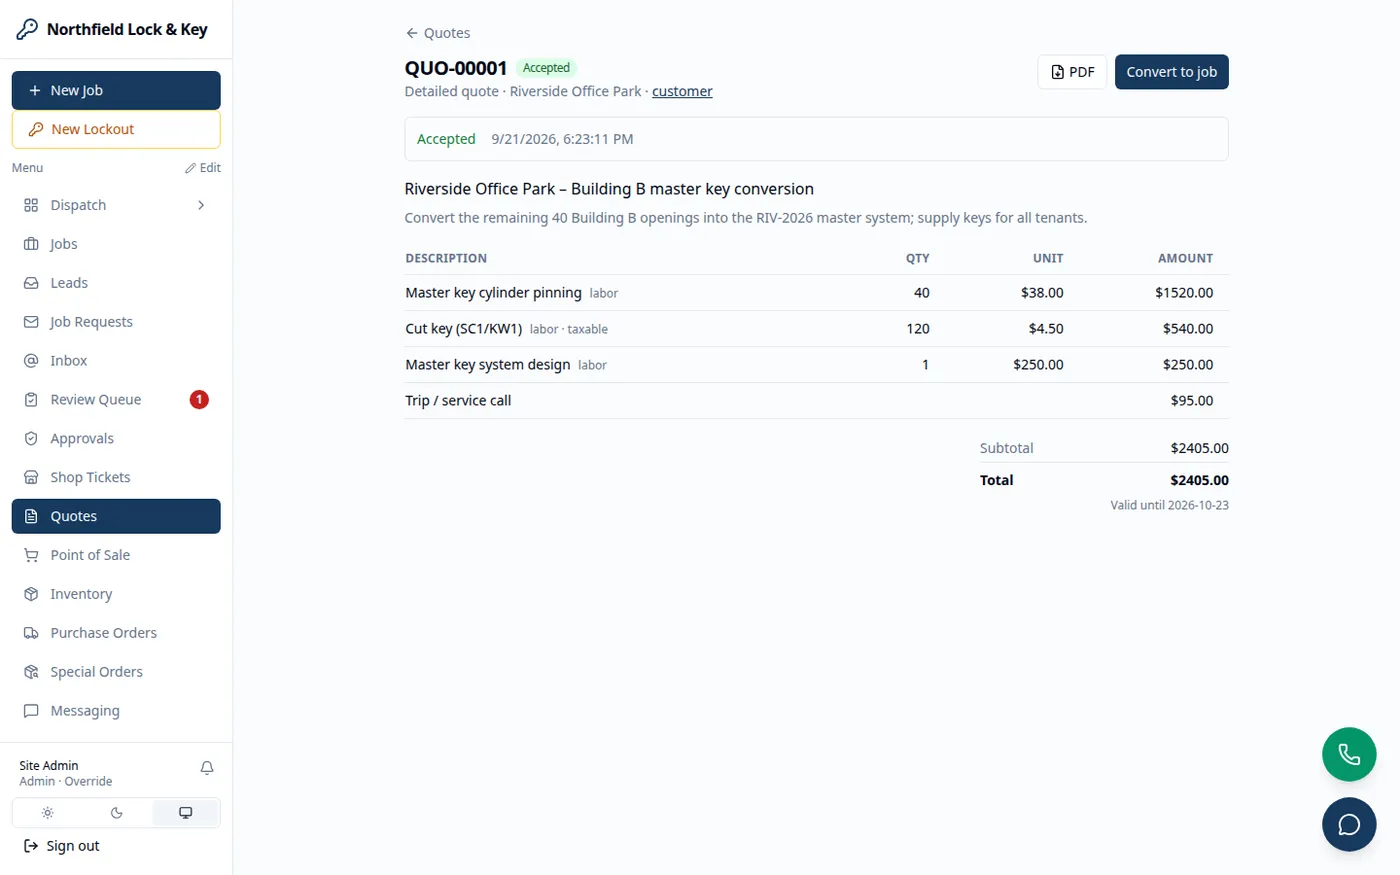Follow the customer link

tap(682, 91)
